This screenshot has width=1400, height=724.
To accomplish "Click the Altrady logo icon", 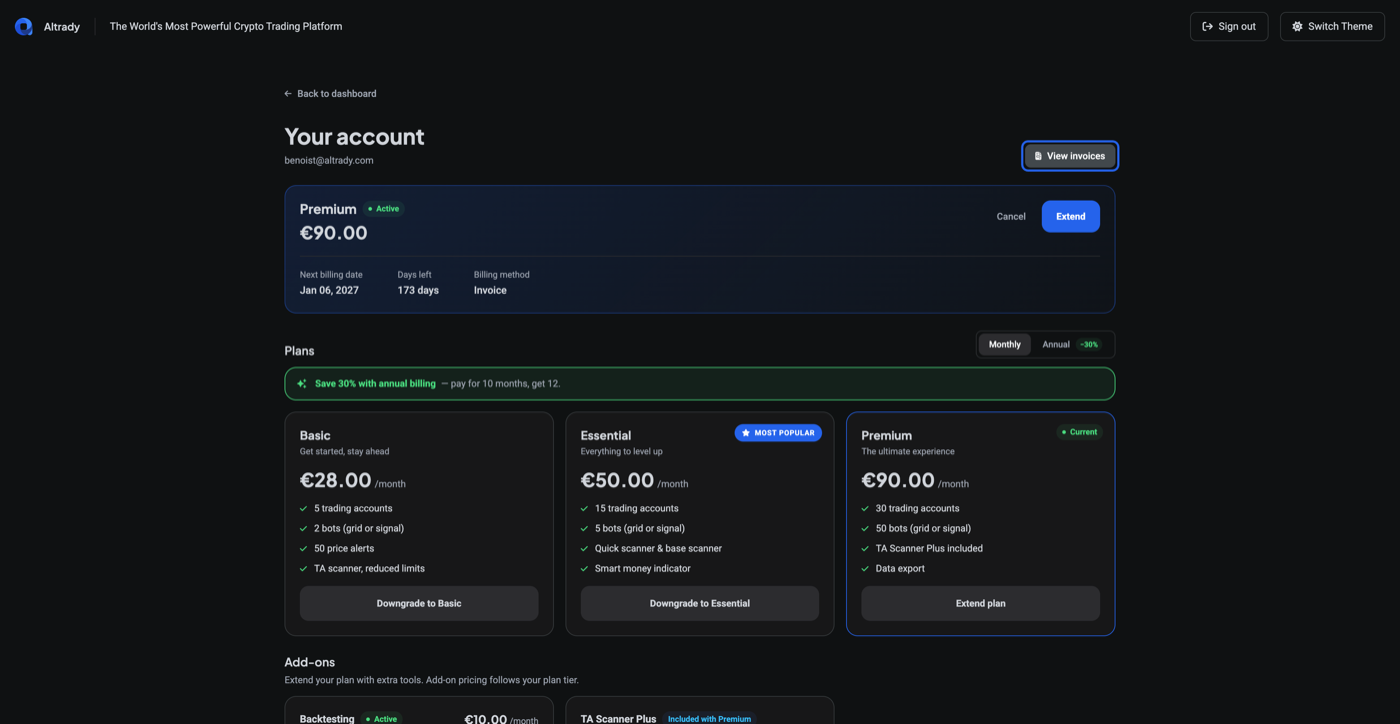I will pos(24,27).
